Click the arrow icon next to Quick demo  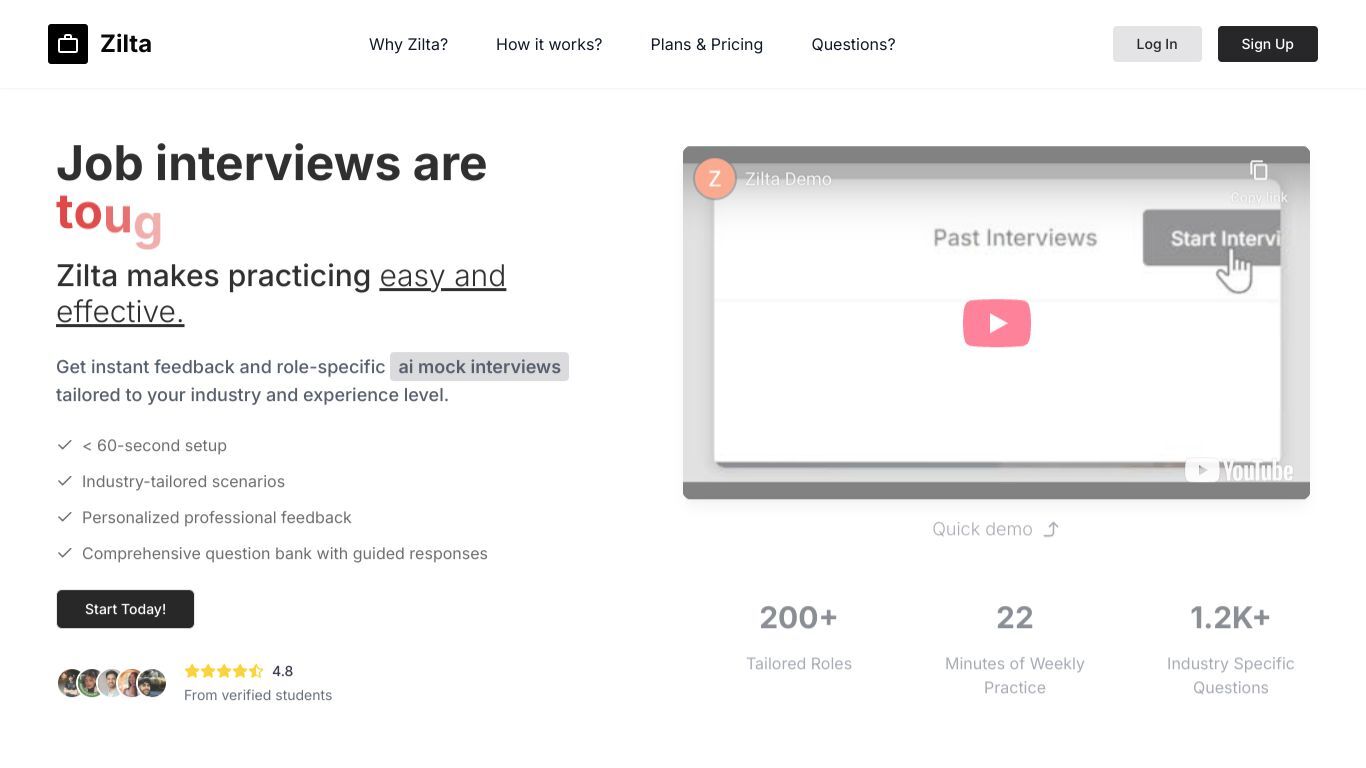point(1051,529)
